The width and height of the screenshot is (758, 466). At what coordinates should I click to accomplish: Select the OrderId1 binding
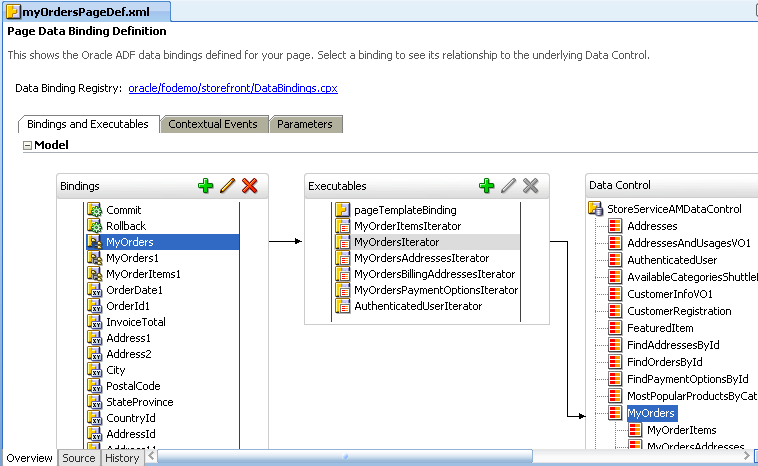(128, 306)
